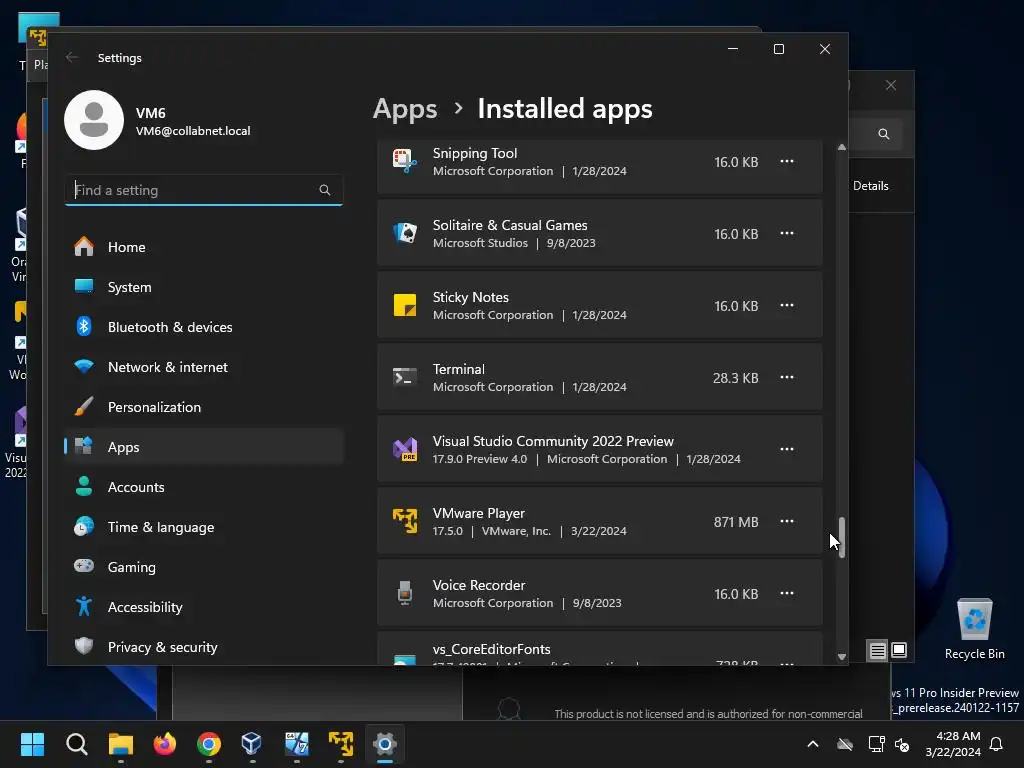
Task: Click the vs_CoreEditorFonts entry name
Action: 491,649
